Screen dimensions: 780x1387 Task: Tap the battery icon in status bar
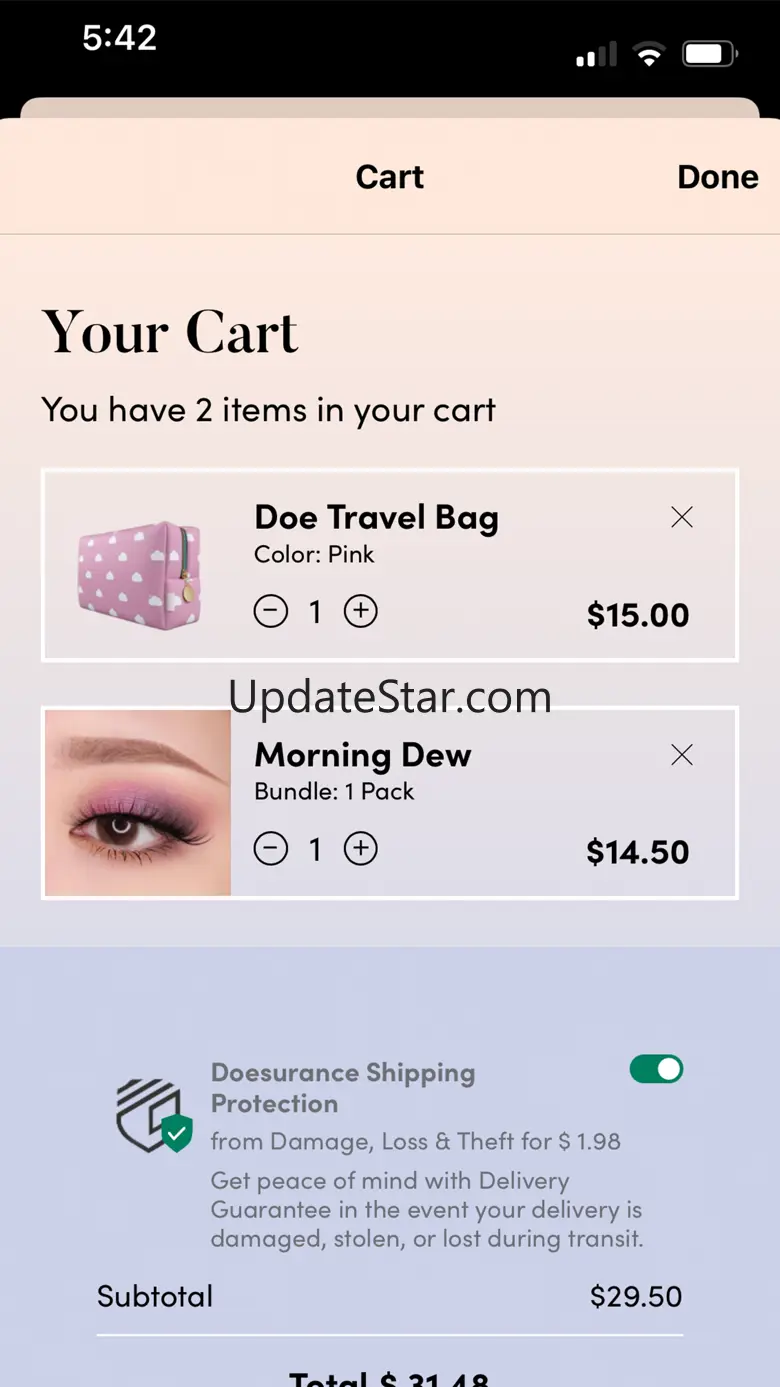(x=709, y=54)
